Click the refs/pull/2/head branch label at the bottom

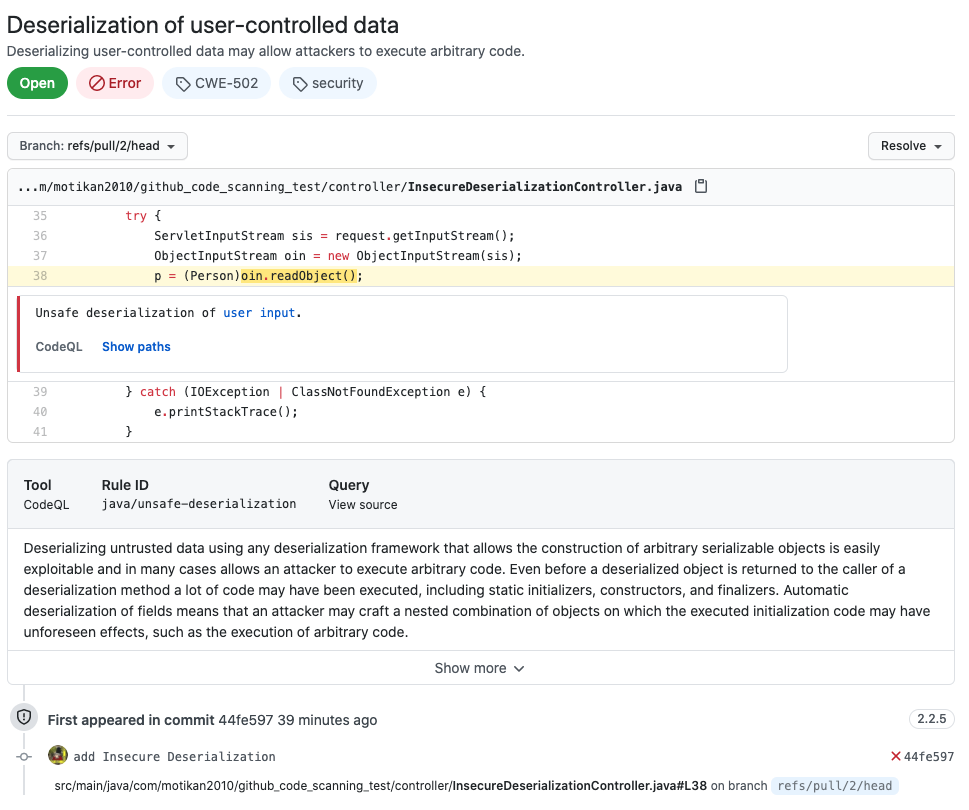pos(834,786)
